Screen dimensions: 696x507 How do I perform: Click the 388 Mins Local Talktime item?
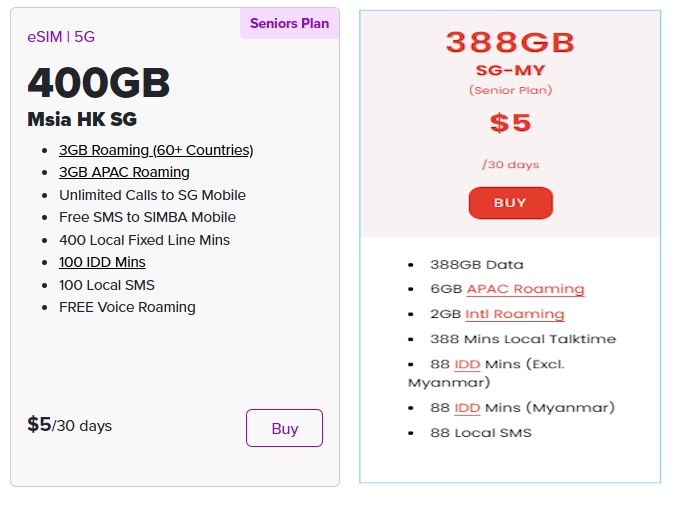pyautogui.click(x=523, y=339)
